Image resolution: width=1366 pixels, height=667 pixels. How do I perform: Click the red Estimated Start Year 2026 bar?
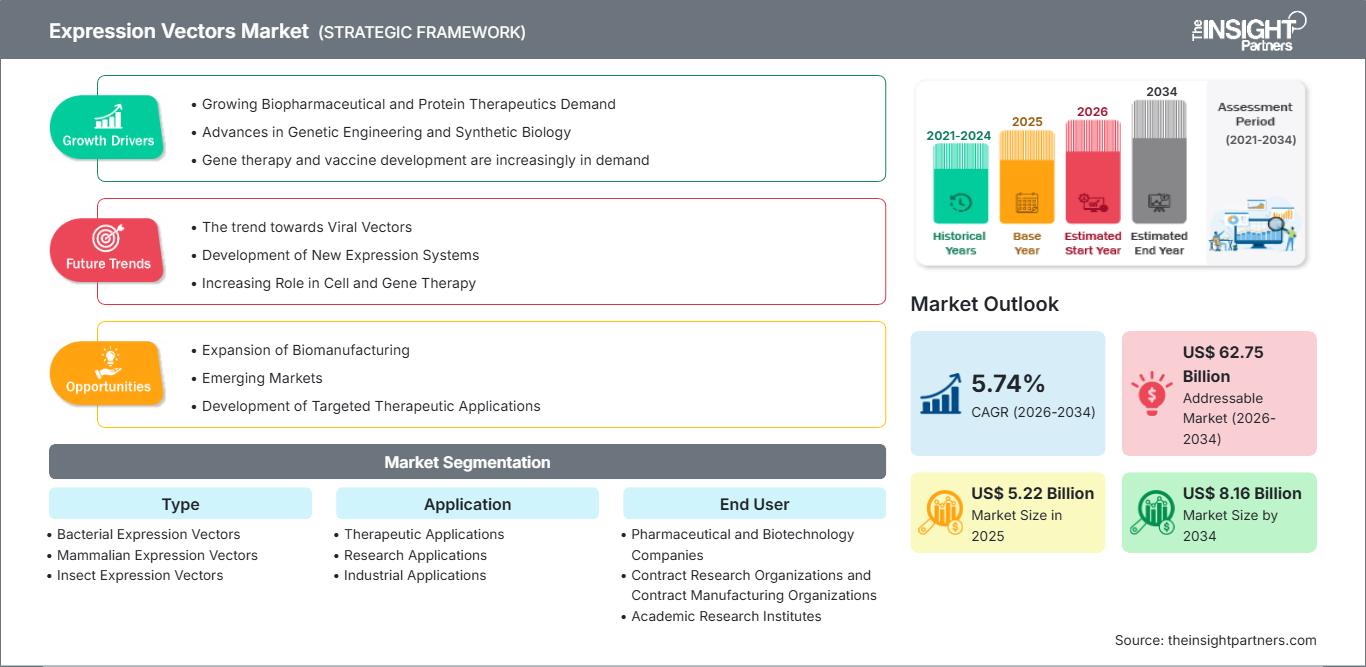click(x=1092, y=171)
